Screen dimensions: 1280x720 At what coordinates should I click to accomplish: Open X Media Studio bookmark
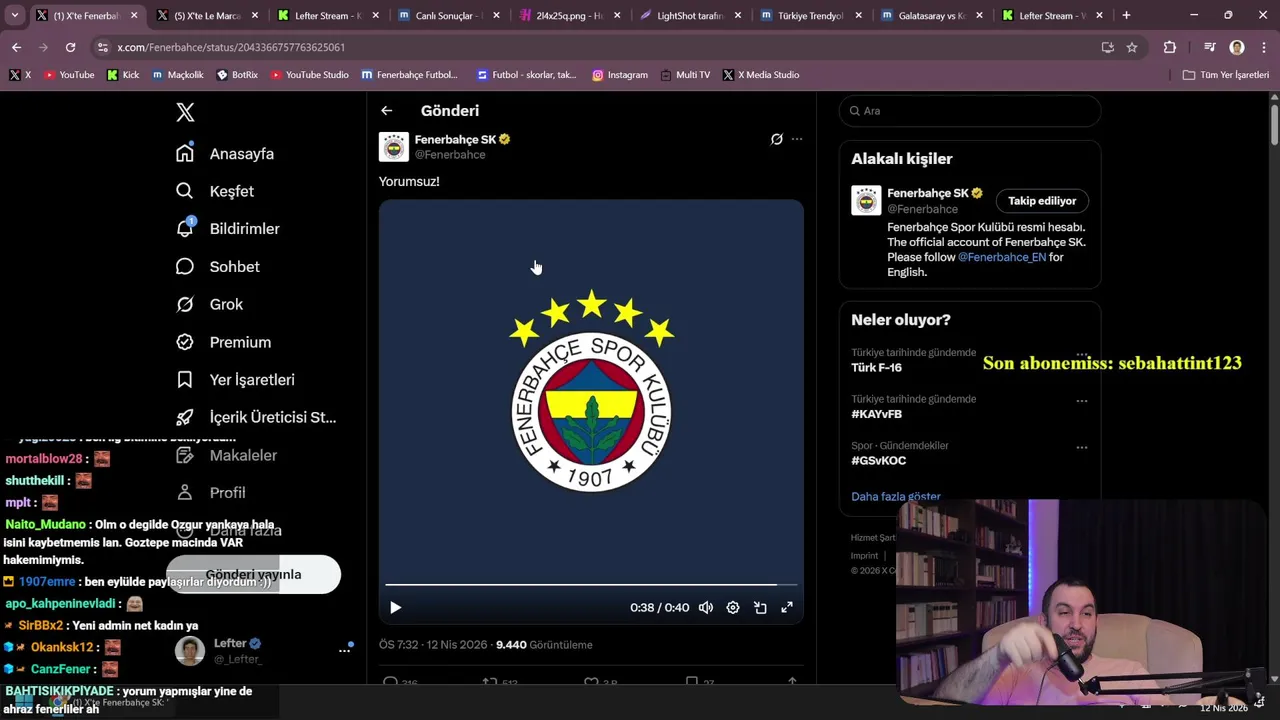tap(761, 75)
